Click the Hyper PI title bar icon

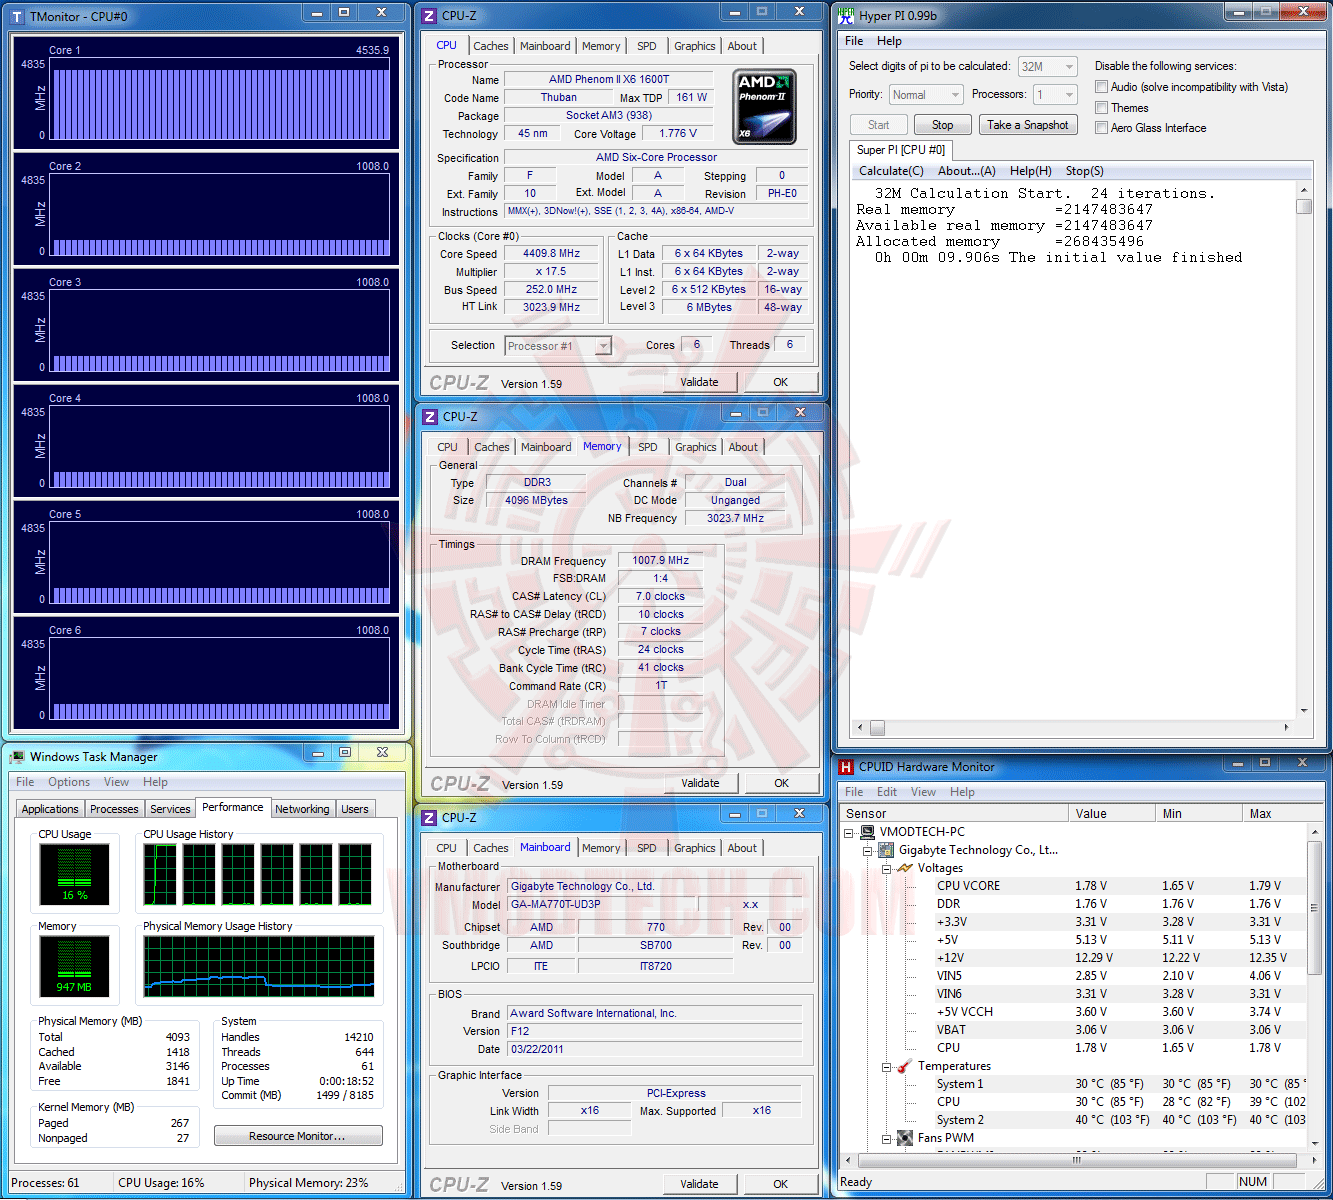tap(846, 16)
